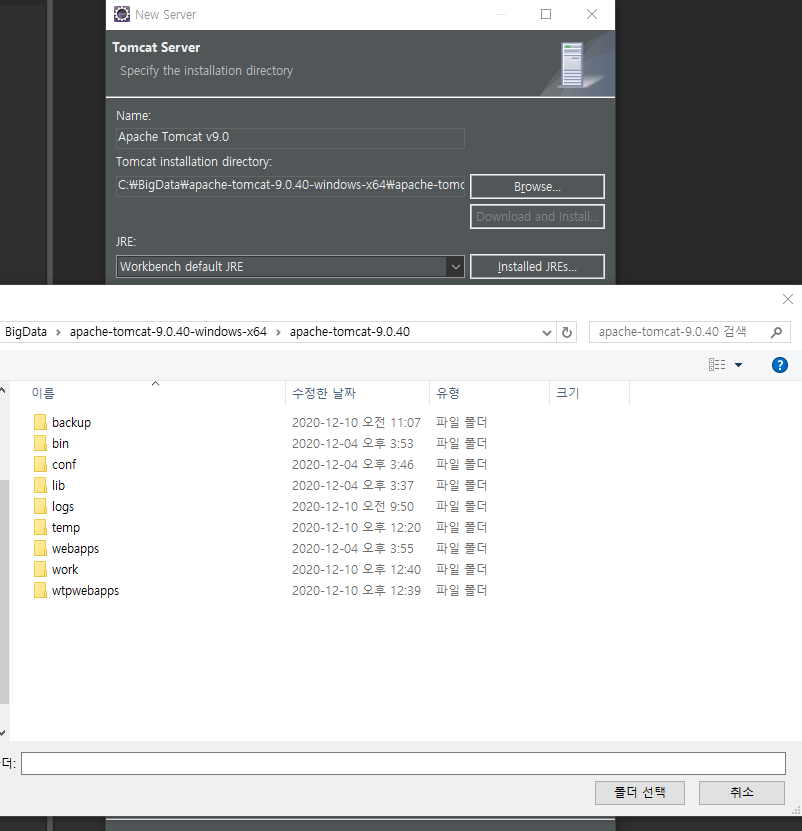Click the bin folder icon

[40, 443]
